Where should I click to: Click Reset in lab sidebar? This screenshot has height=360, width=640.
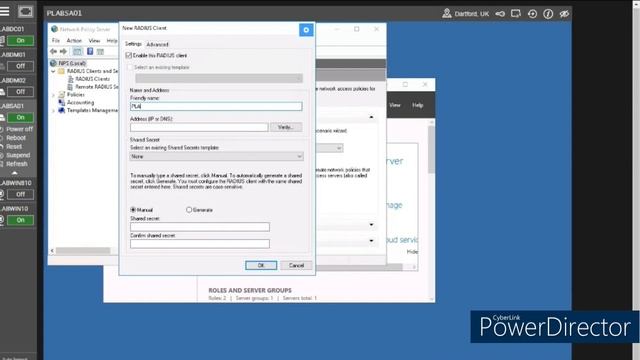(x=14, y=147)
